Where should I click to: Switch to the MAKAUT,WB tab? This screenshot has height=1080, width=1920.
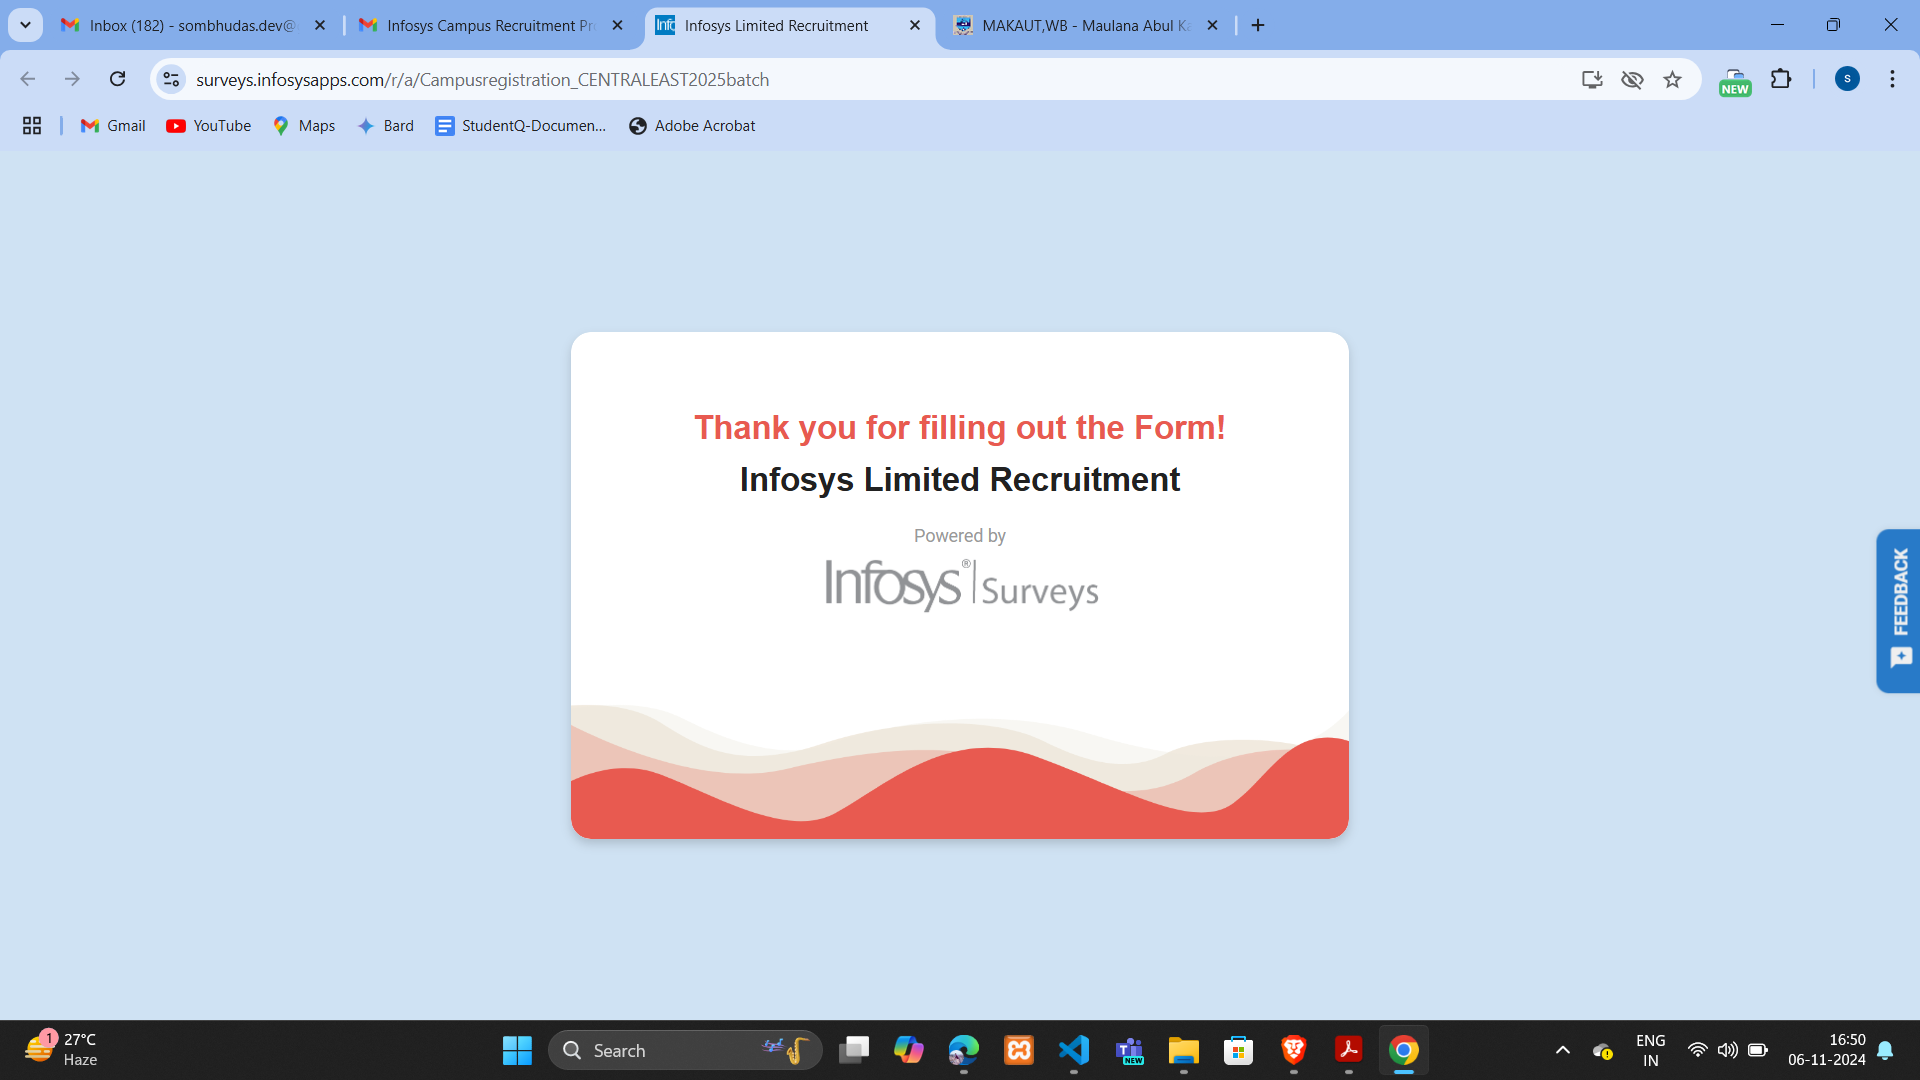pos(1086,25)
